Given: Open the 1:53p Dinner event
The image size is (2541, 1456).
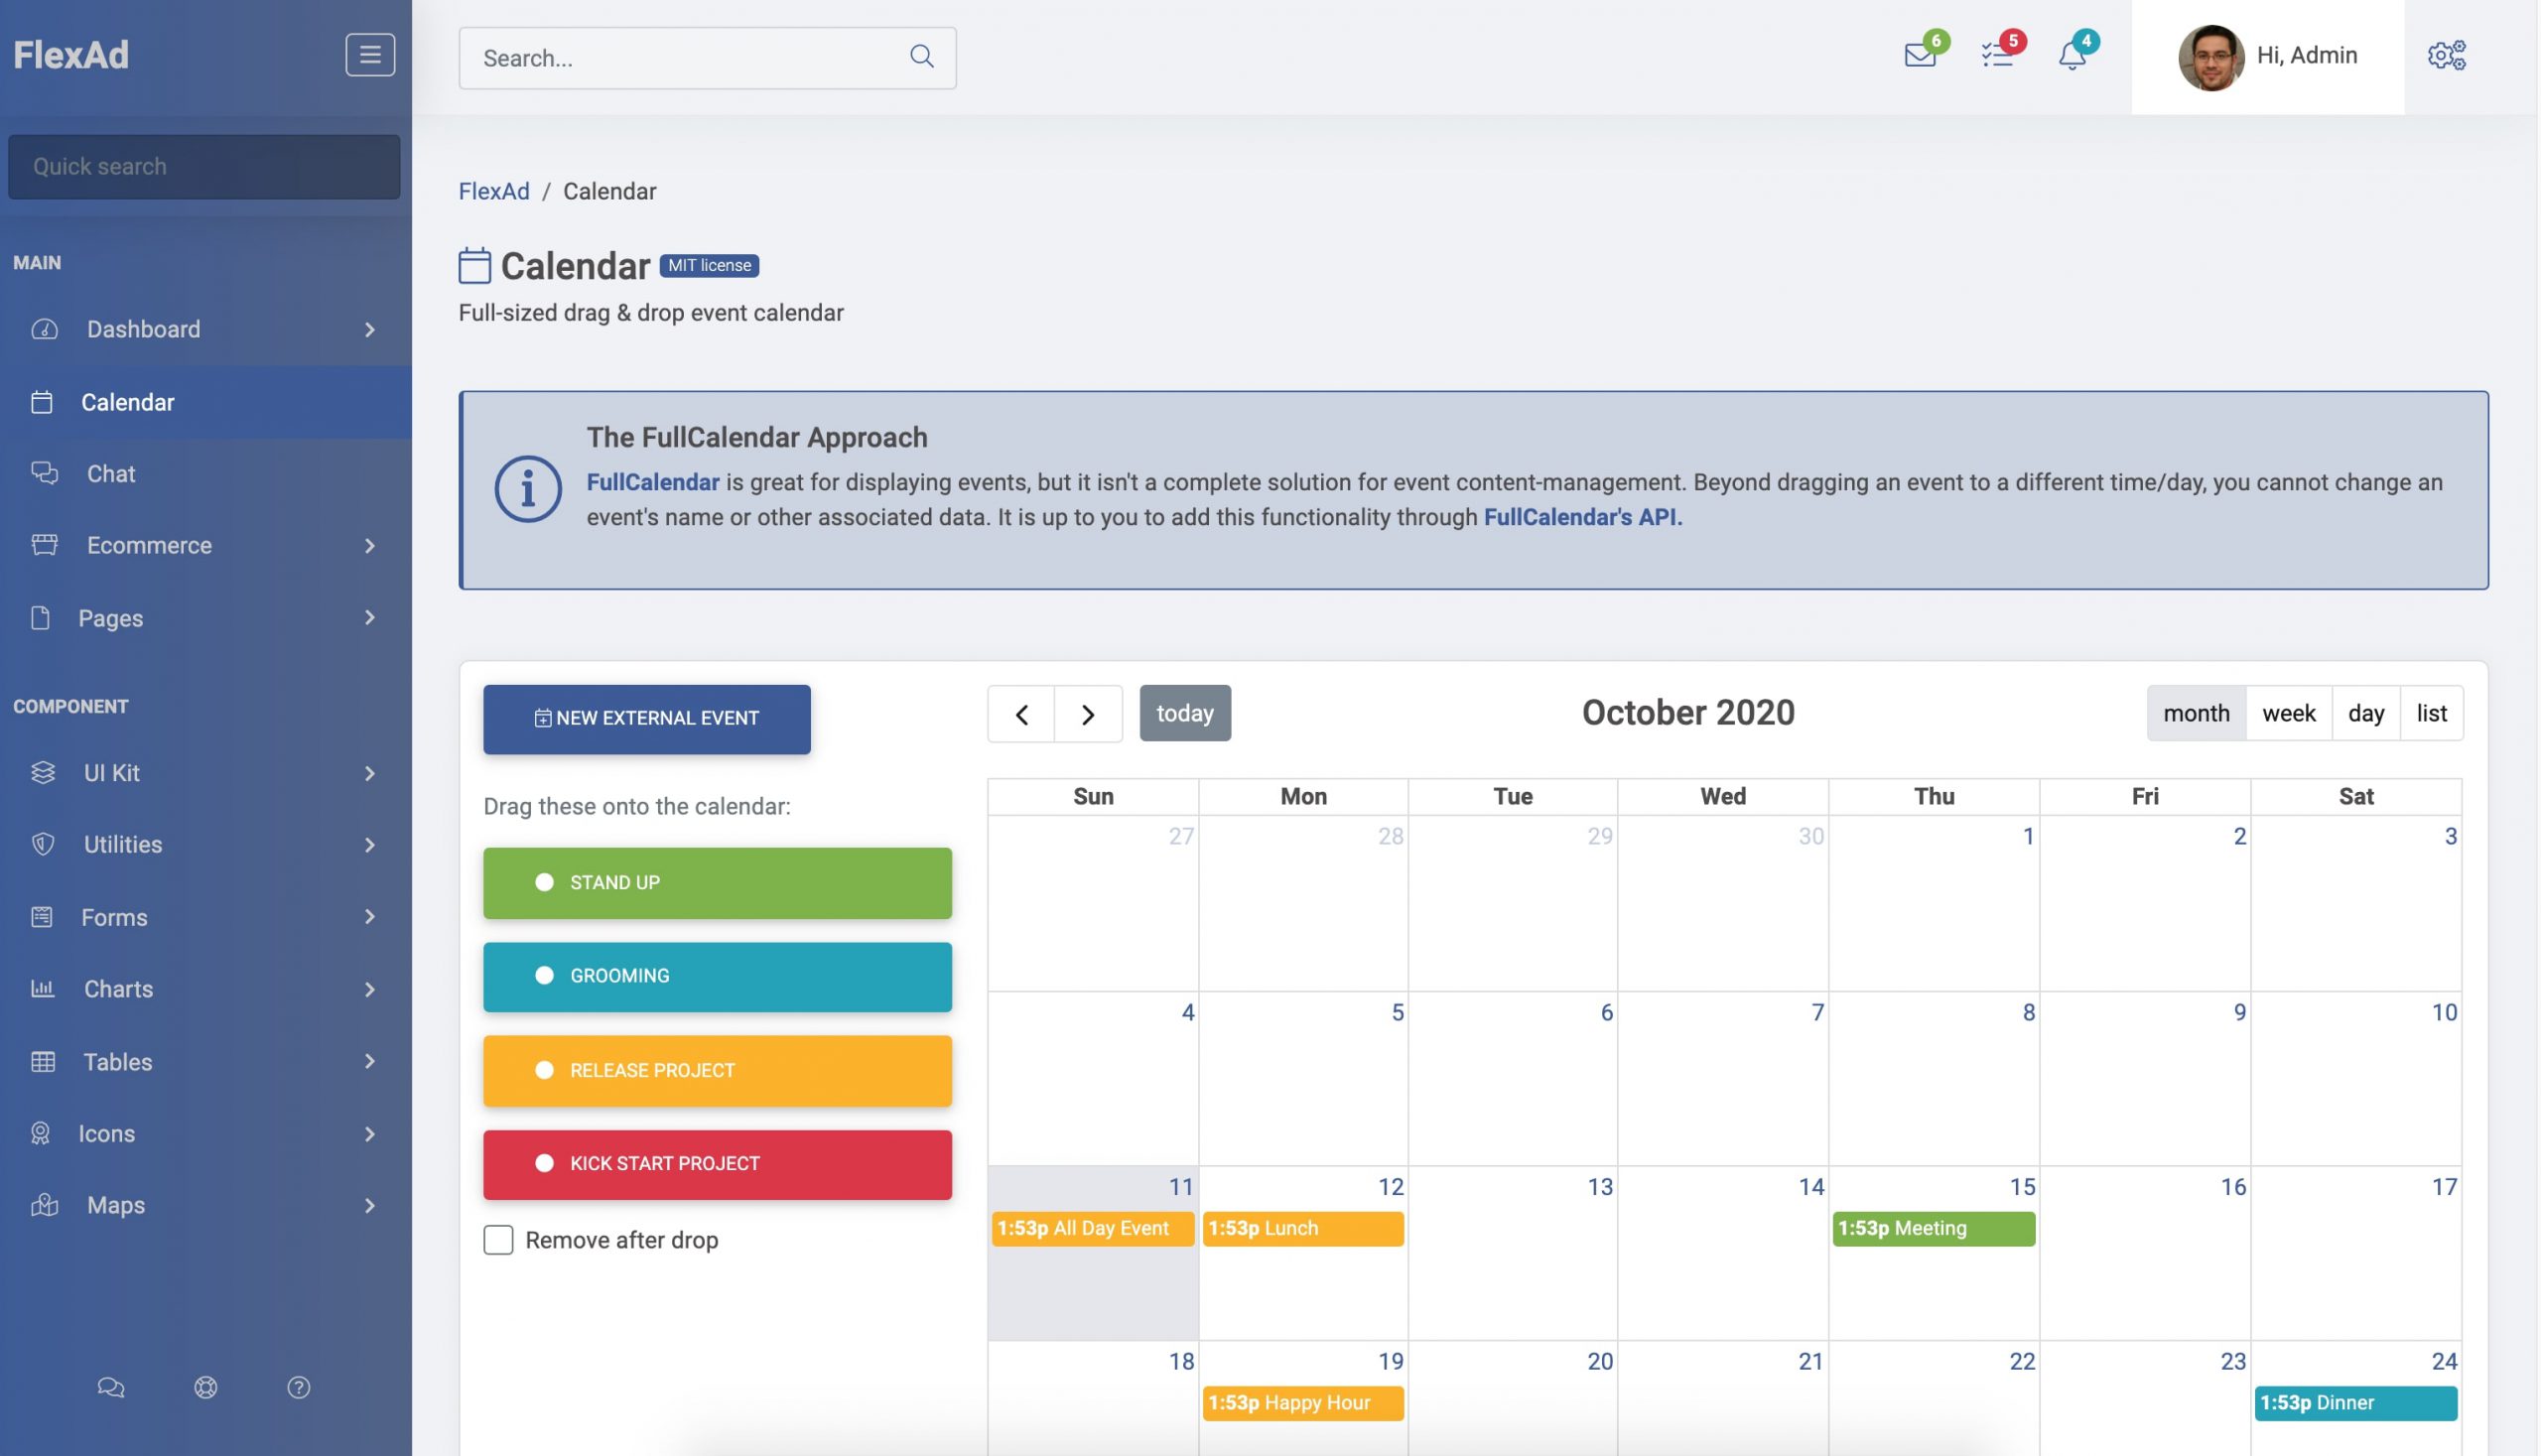Looking at the screenshot, I should (2356, 1402).
